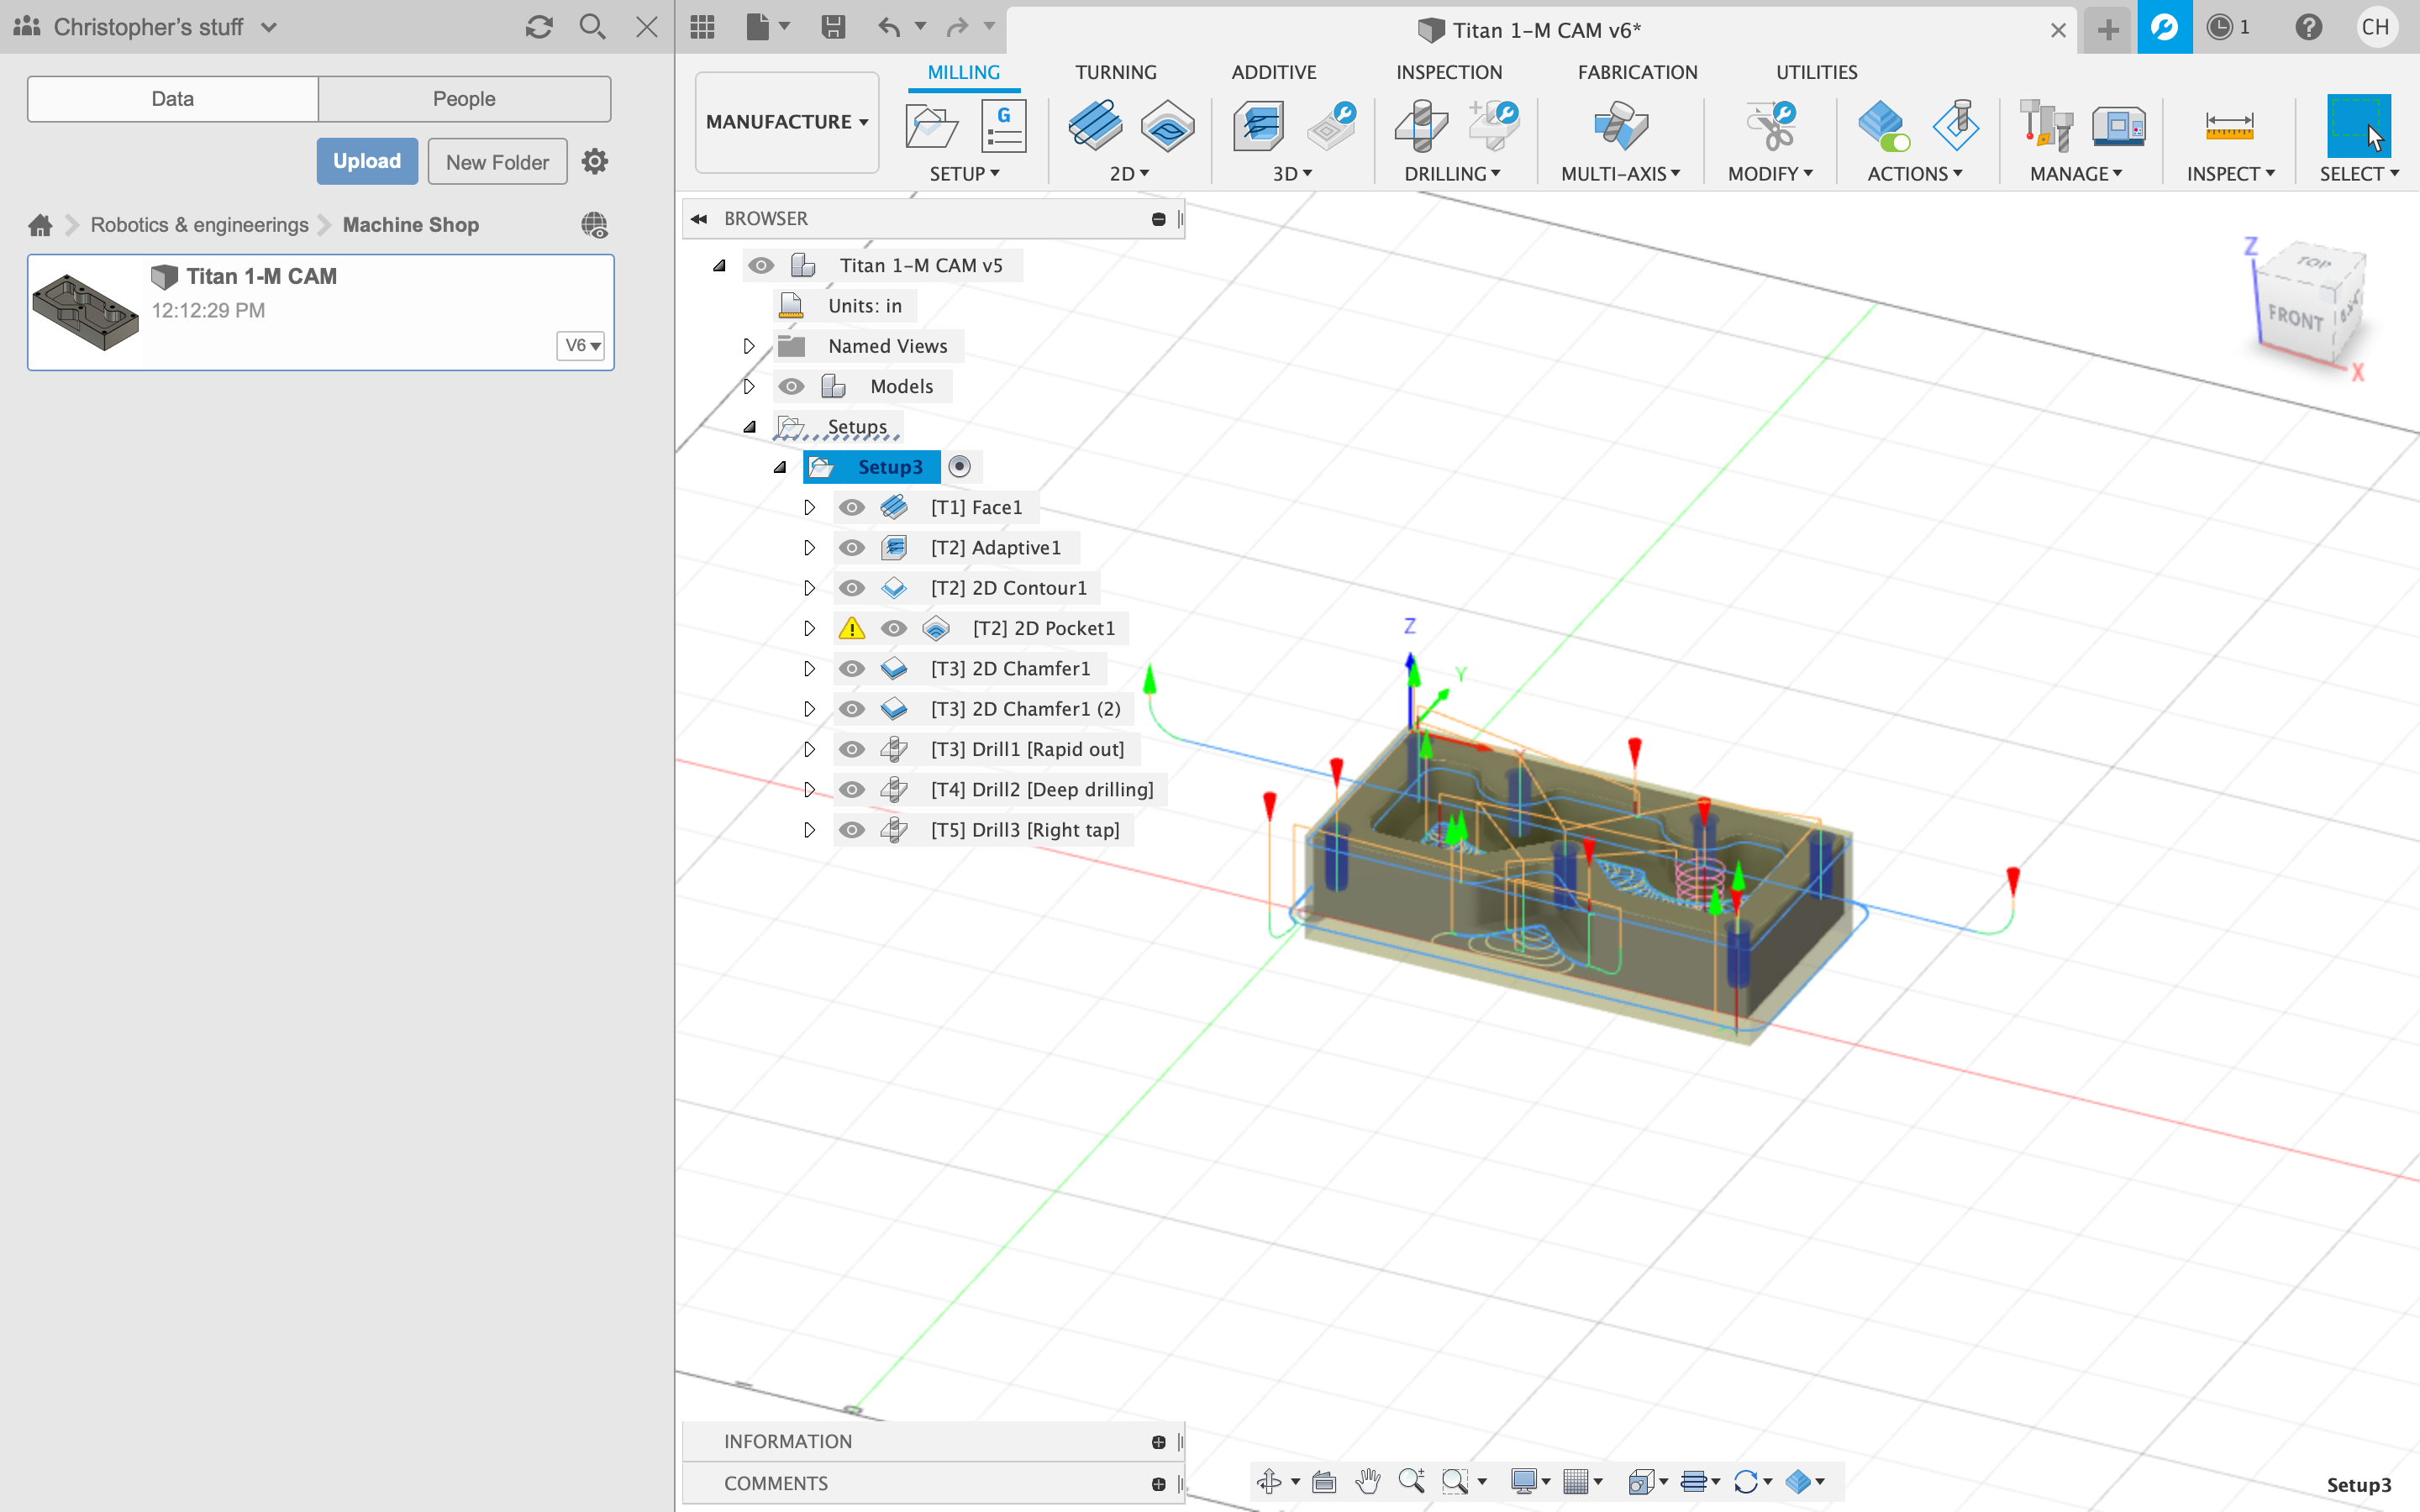
Task: Switch to the TURNING tab
Action: pos(1115,72)
